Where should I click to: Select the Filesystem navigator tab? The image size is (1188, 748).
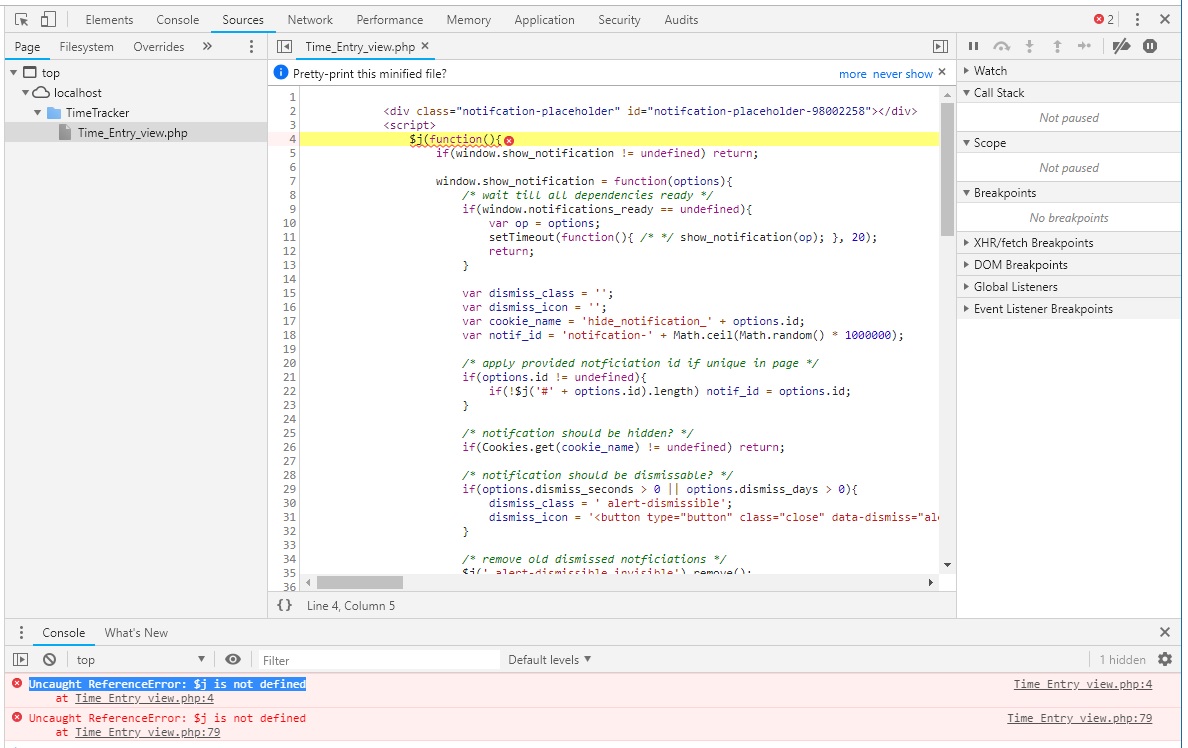(86, 47)
